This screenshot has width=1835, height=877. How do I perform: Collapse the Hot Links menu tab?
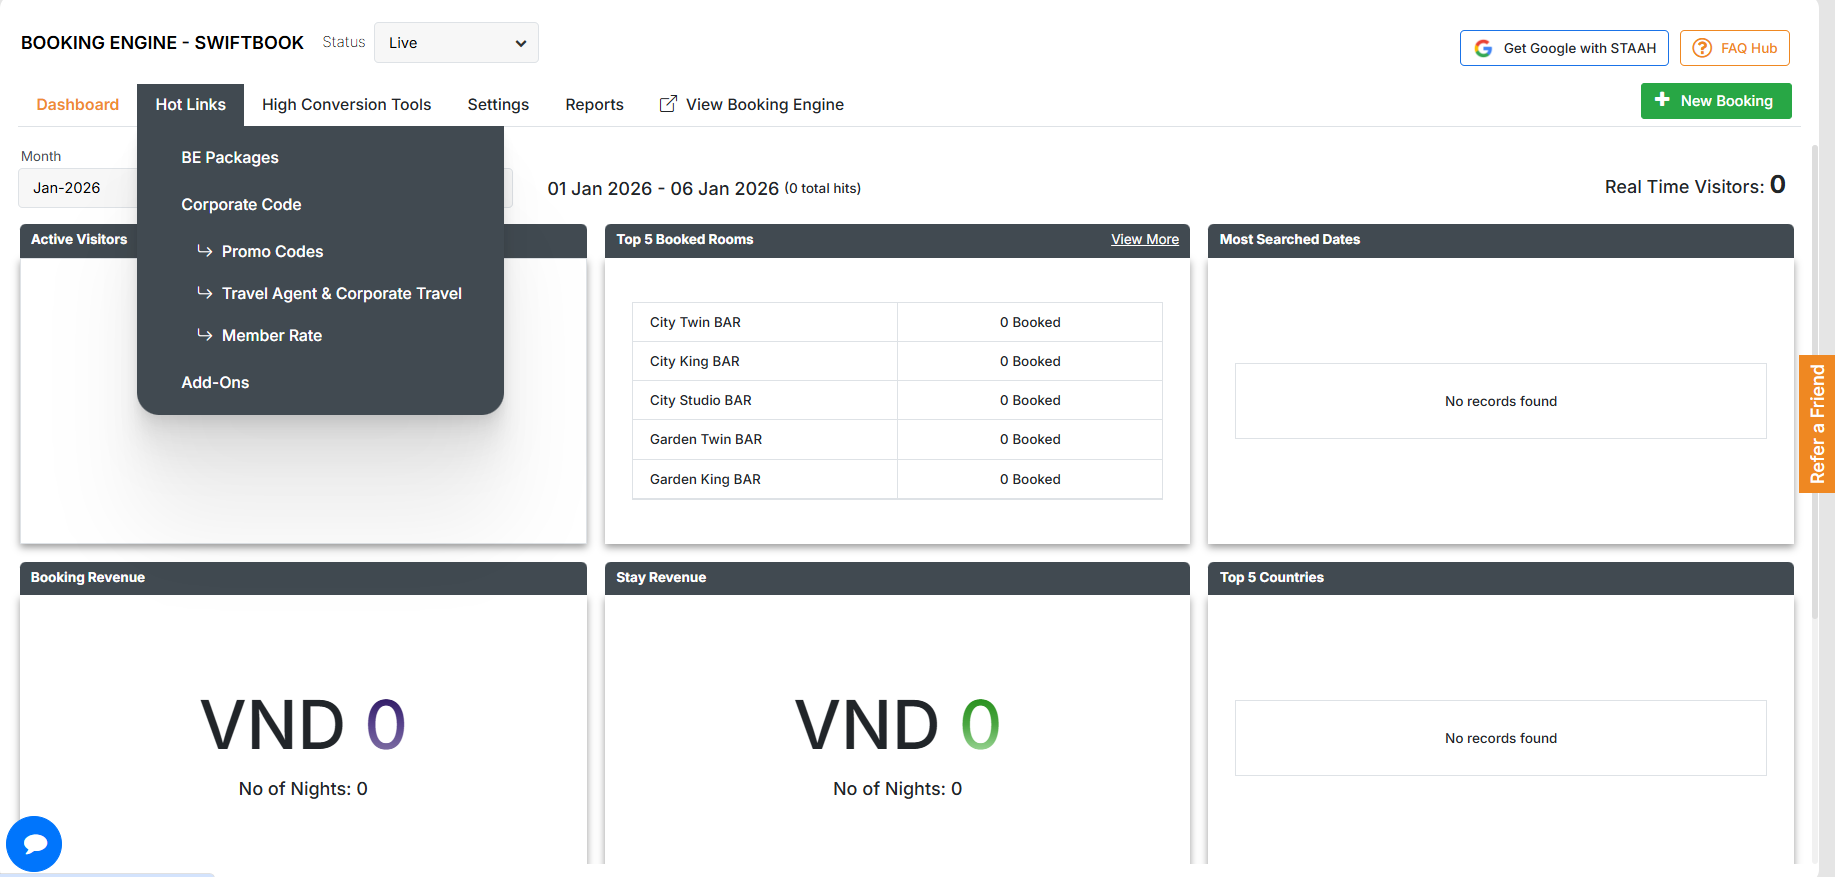(190, 105)
